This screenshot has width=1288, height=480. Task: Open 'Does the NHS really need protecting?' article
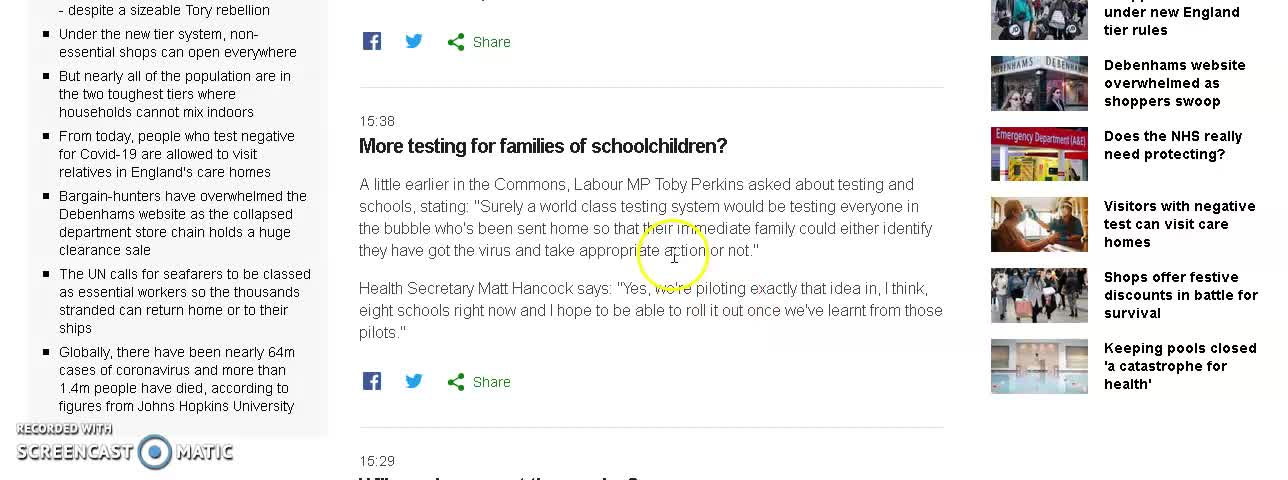[x=1172, y=145]
